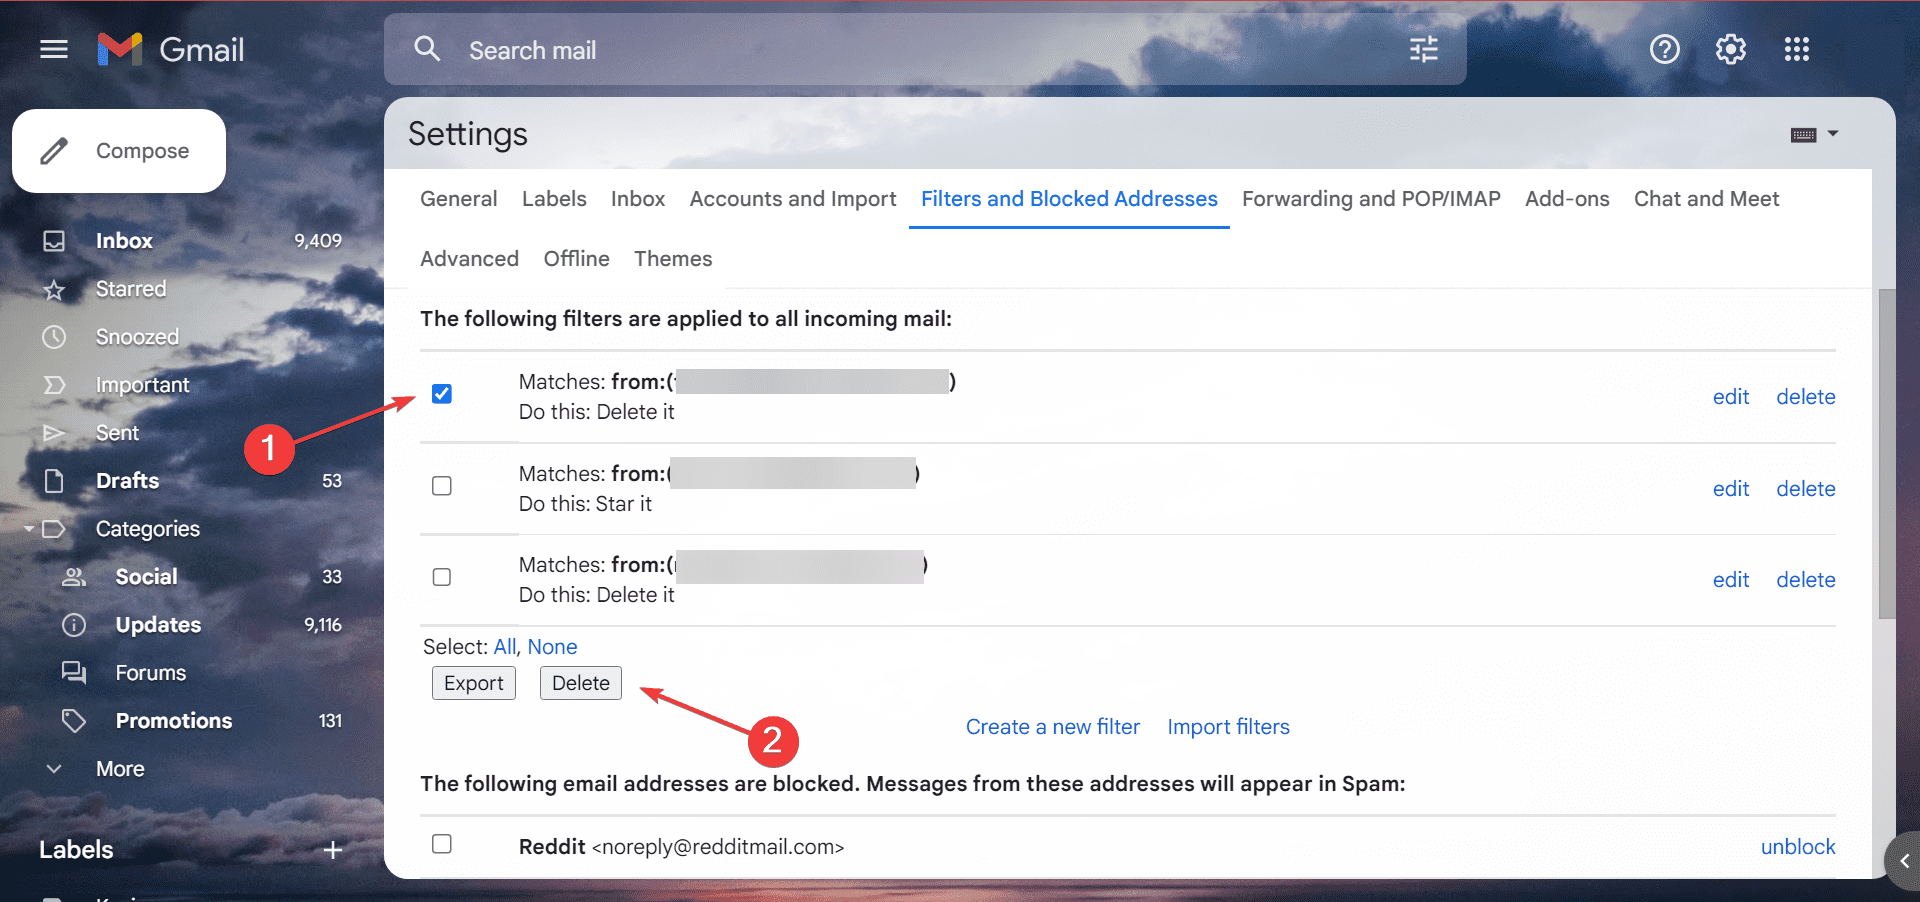Screen dimensions: 1920x902
Task: Open the Snoozed mail section
Action: click(x=138, y=336)
